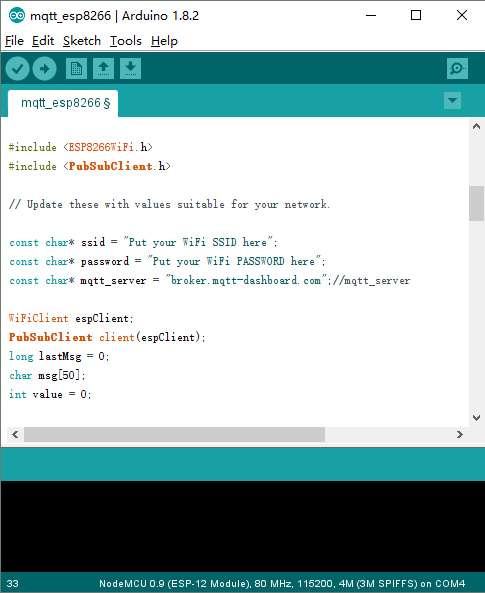Click the vertical scrollbar down arrow

(x=476, y=418)
